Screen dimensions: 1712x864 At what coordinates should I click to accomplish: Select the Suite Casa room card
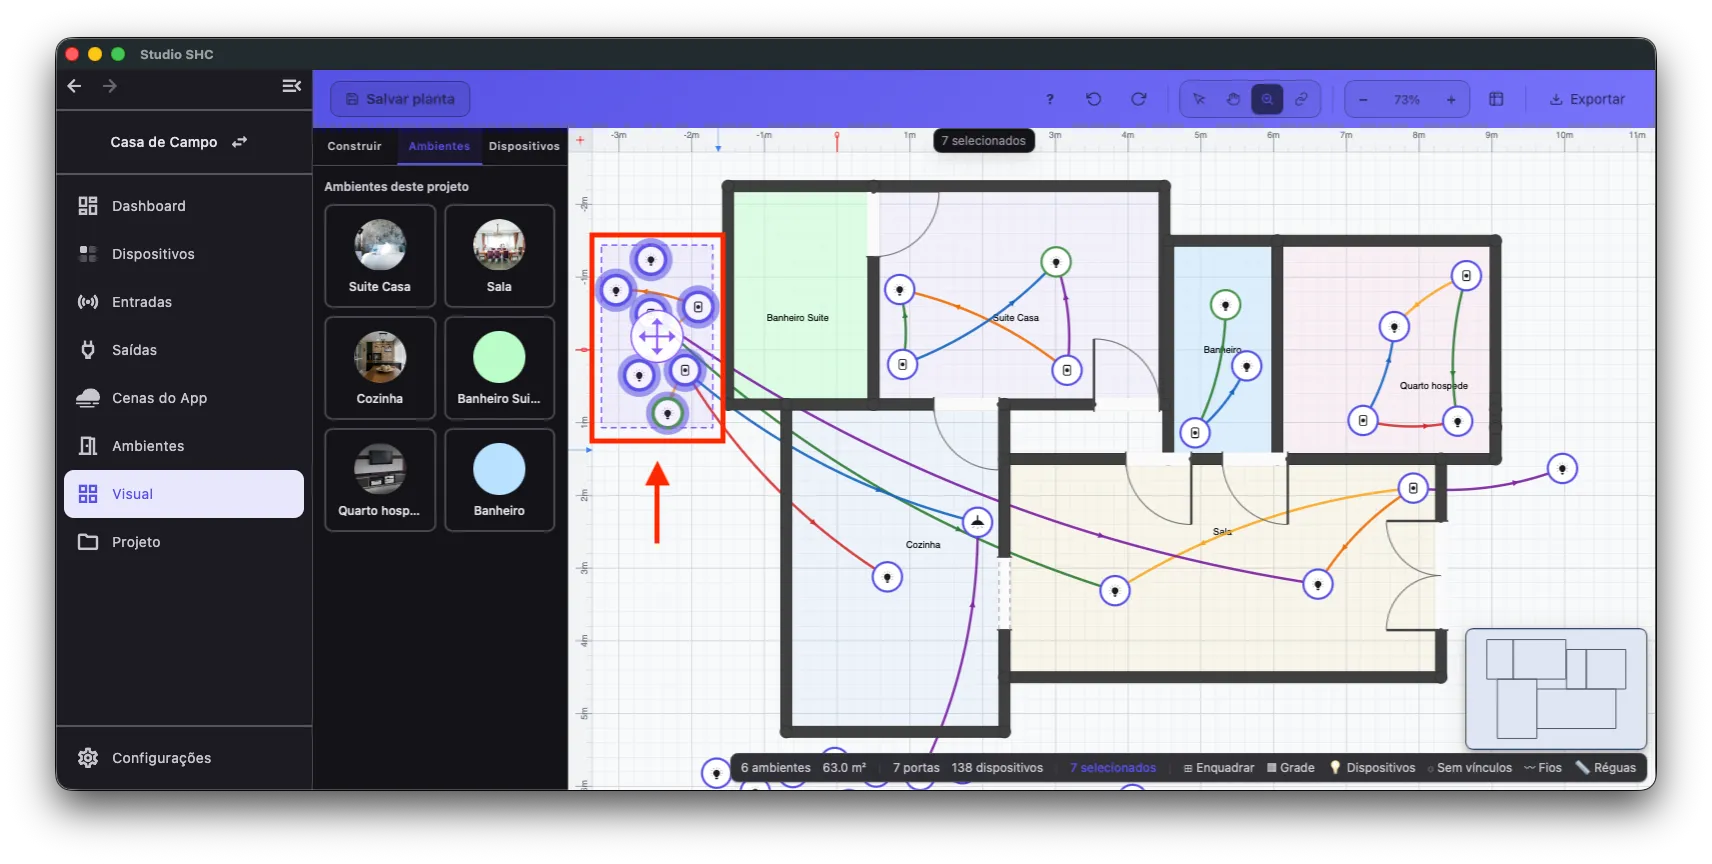(x=380, y=256)
